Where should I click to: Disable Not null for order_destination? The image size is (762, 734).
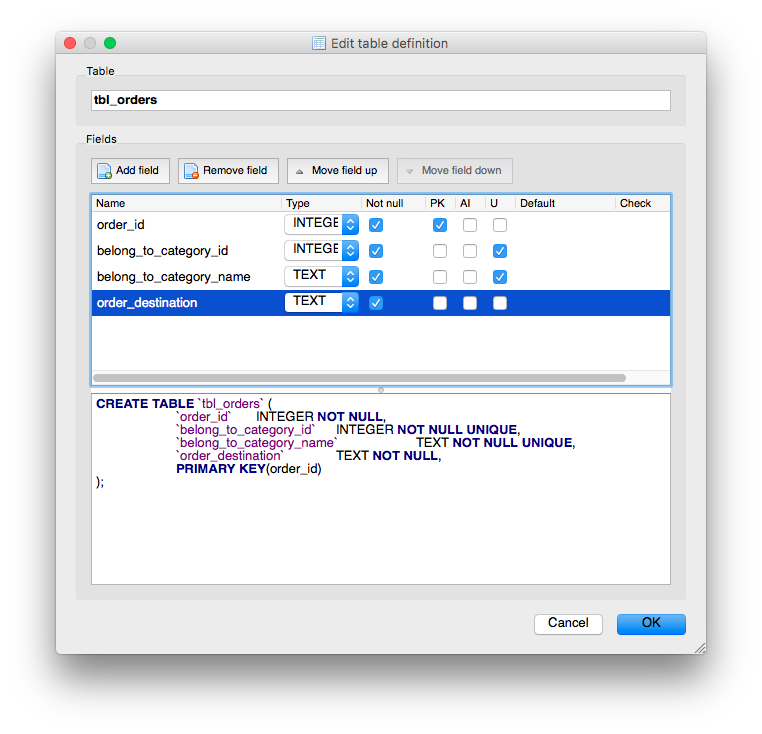tap(376, 303)
